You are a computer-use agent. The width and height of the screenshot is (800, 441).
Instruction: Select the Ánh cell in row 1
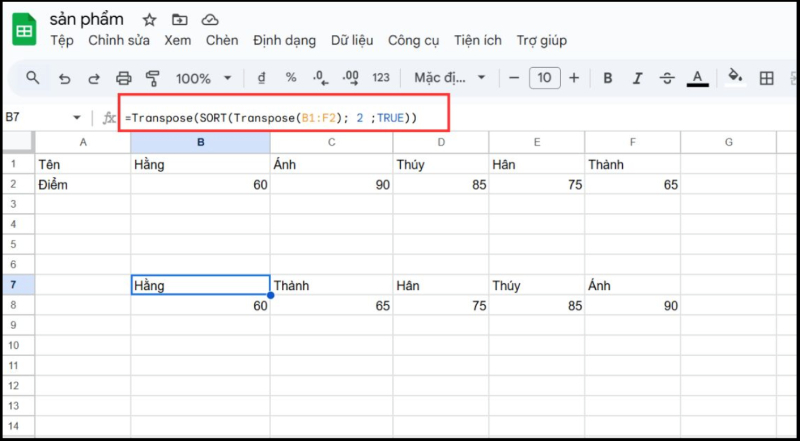332,164
